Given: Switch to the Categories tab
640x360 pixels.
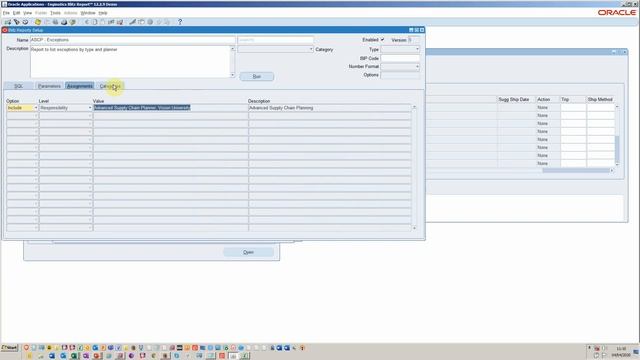Looking at the screenshot, I should tap(110, 86).
